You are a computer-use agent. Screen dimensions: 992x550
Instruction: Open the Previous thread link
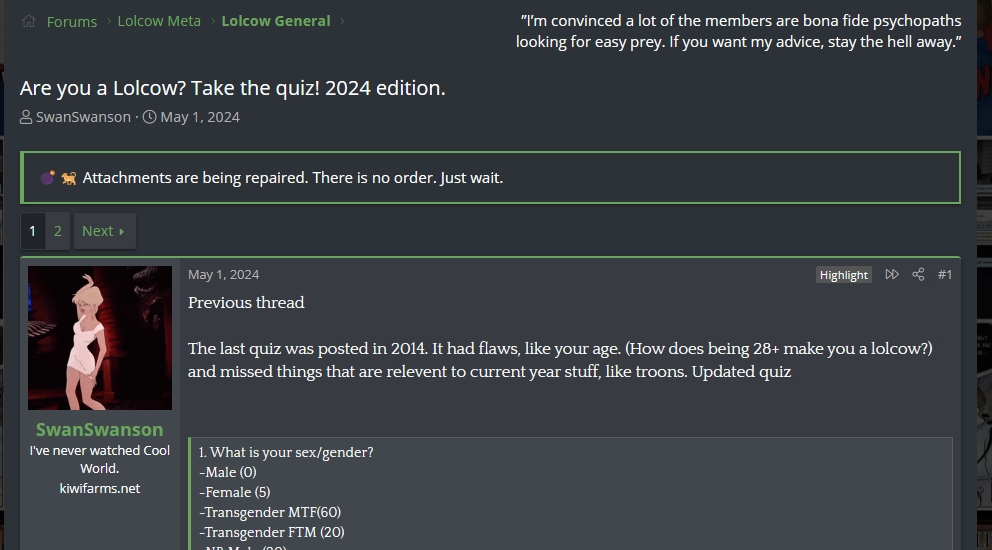pos(246,302)
